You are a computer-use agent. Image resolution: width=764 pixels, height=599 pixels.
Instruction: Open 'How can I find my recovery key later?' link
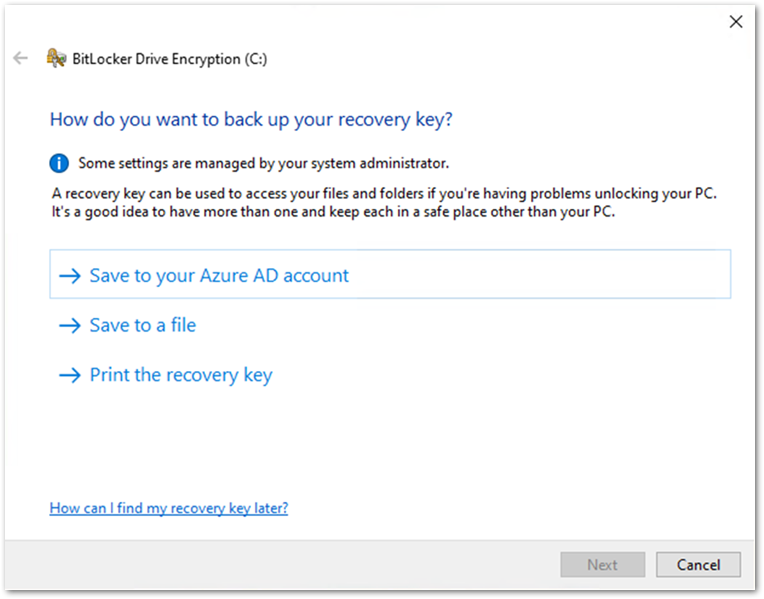[x=169, y=508]
